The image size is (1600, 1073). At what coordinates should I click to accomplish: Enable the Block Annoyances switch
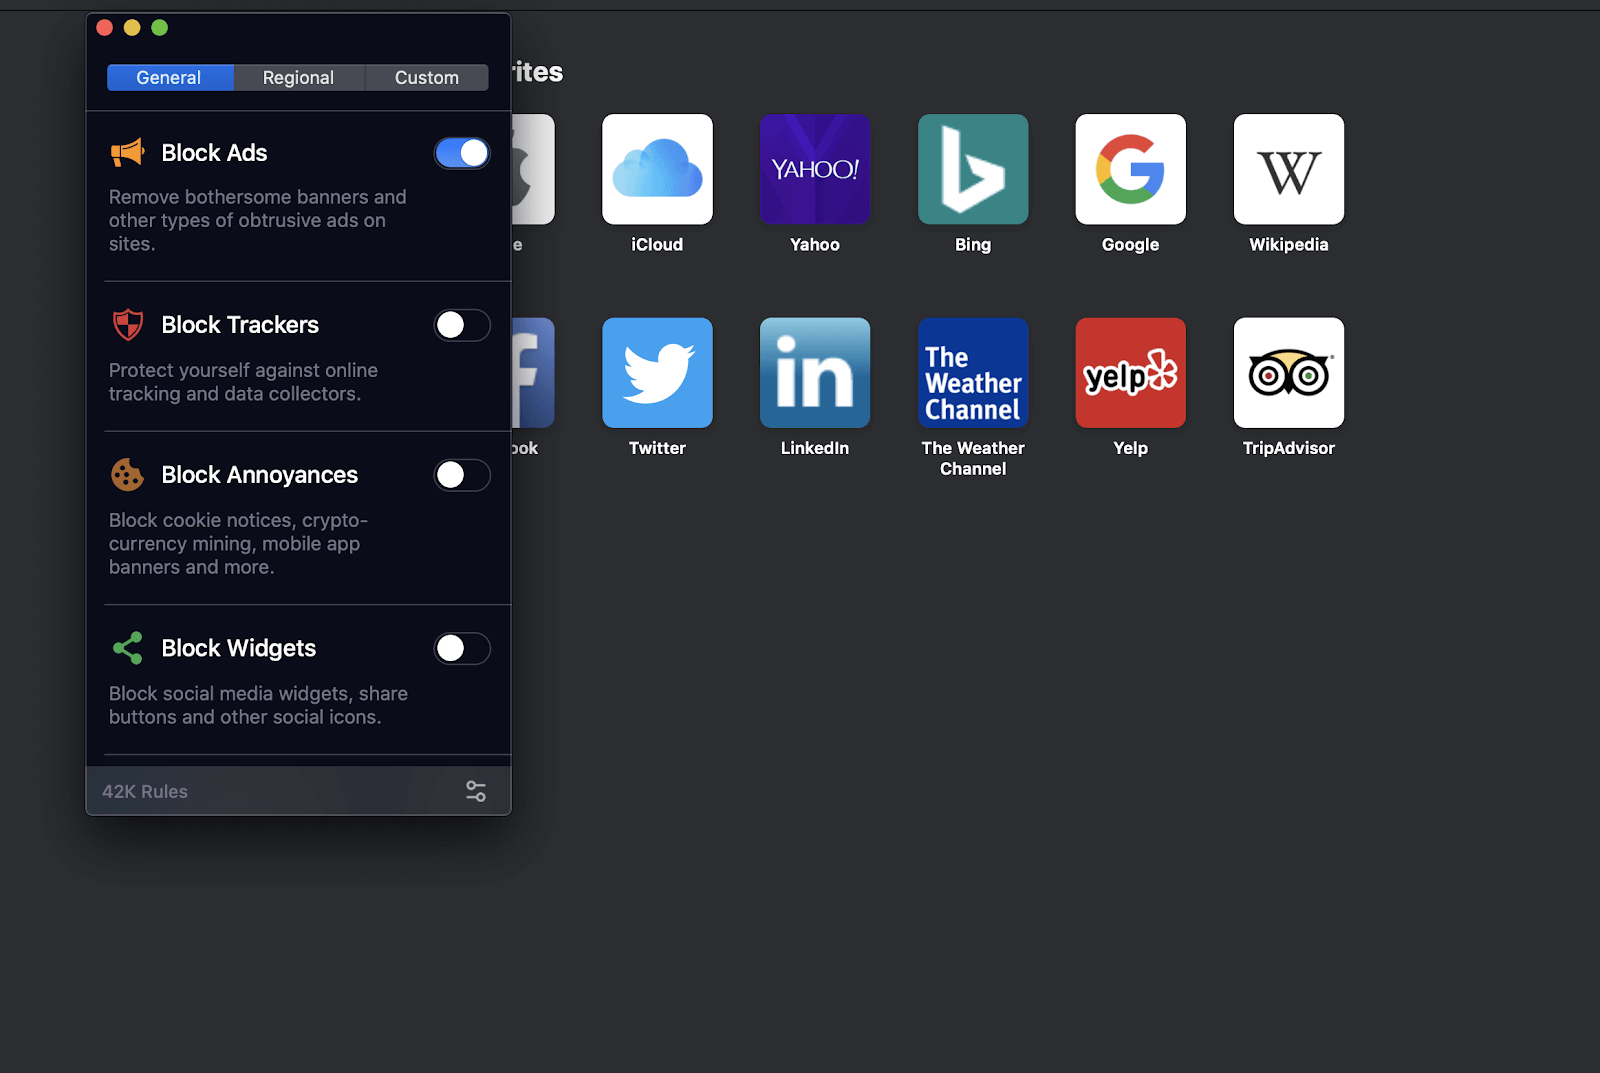pyautogui.click(x=462, y=475)
